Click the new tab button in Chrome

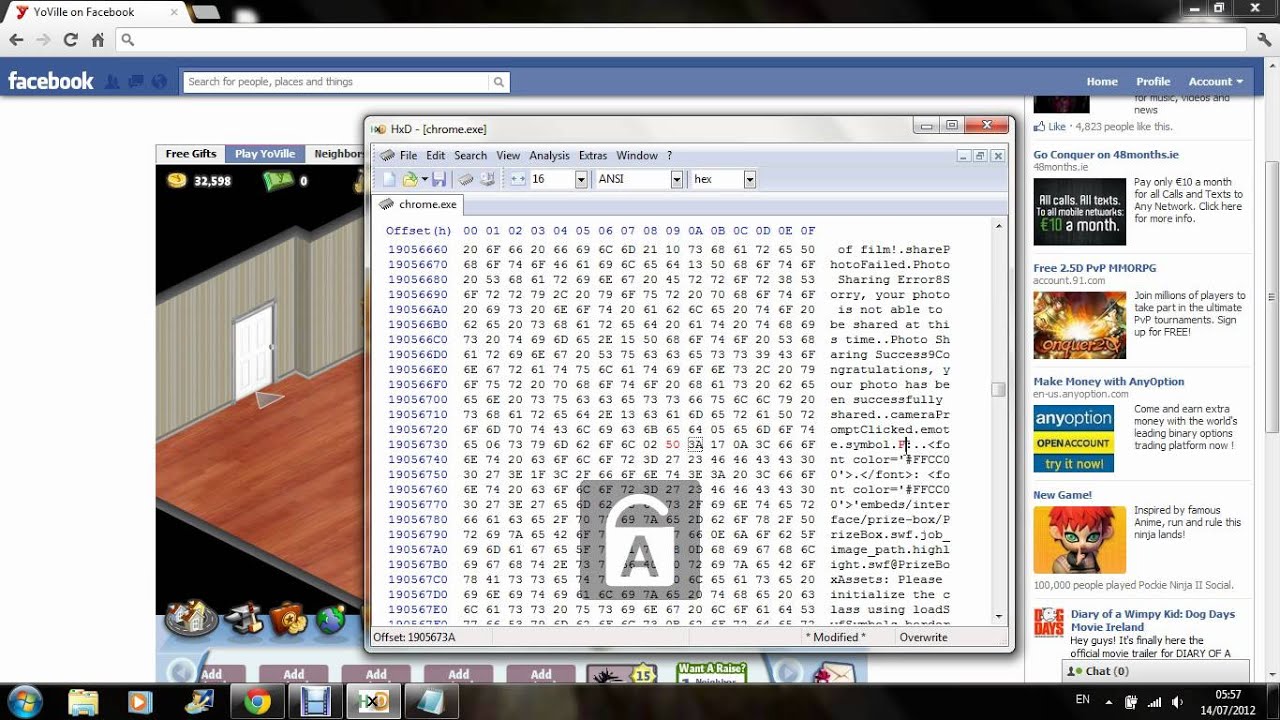pos(205,12)
